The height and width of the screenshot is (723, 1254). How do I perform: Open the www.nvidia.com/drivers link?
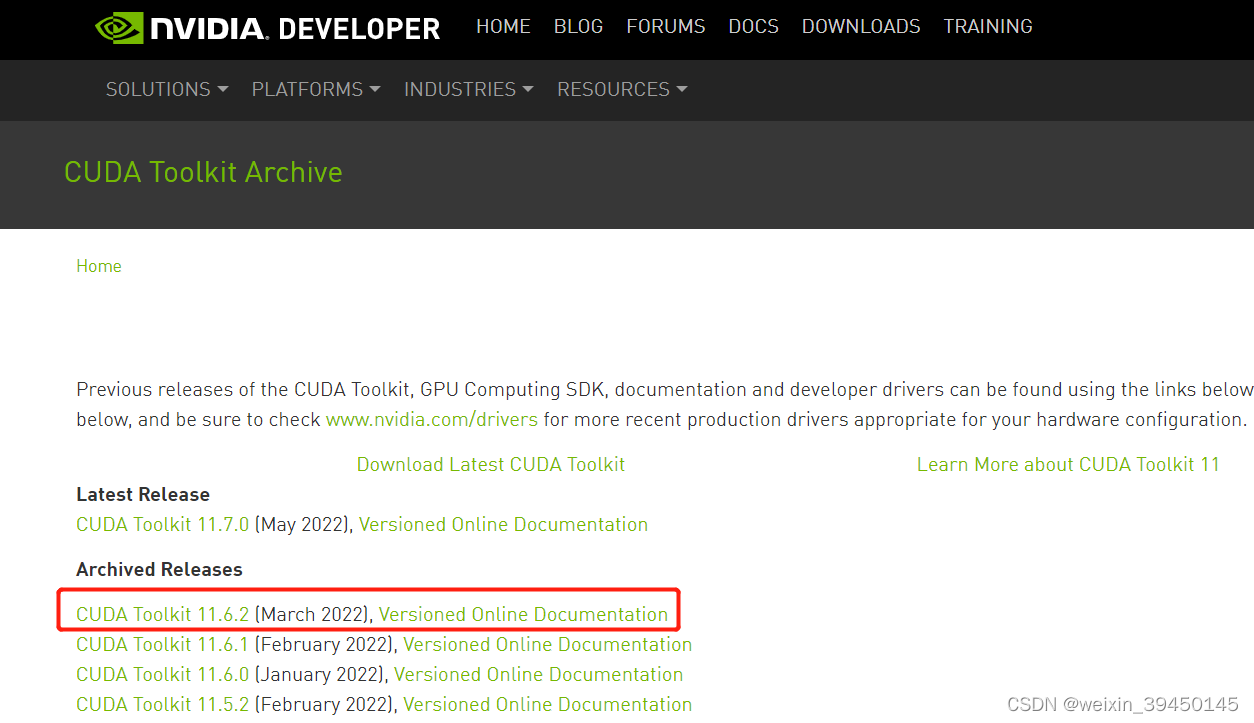pos(432,420)
